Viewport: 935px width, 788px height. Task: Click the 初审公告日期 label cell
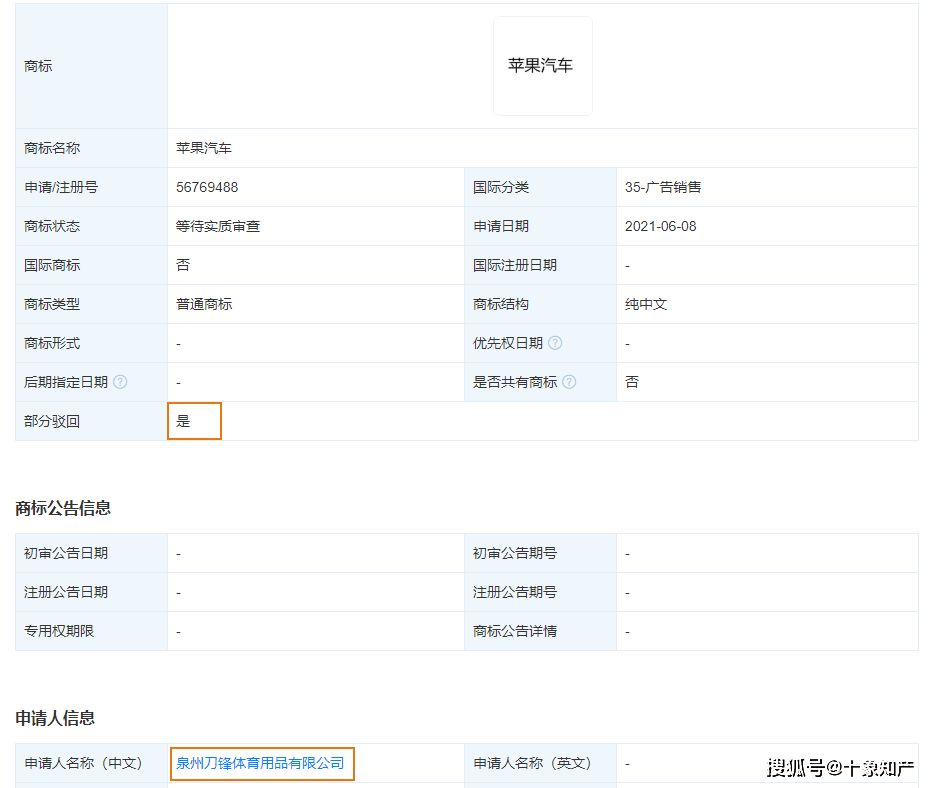click(91, 553)
